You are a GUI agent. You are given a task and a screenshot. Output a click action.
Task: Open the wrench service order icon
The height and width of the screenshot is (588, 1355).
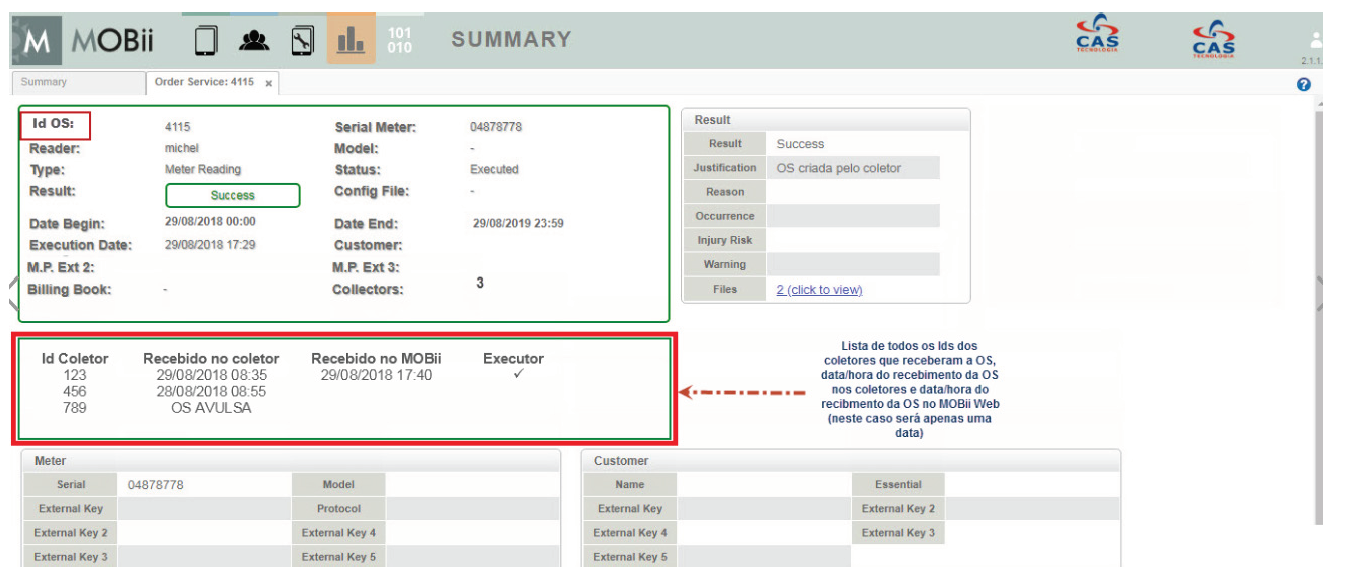(x=303, y=41)
